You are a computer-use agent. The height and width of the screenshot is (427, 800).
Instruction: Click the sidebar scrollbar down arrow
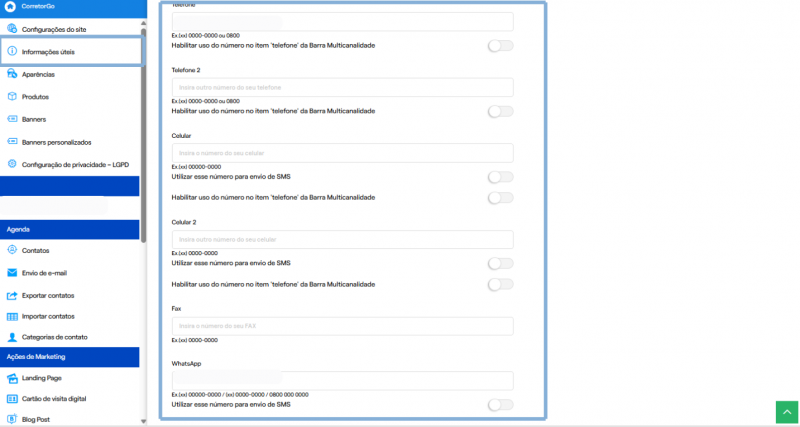tap(143, 421)
